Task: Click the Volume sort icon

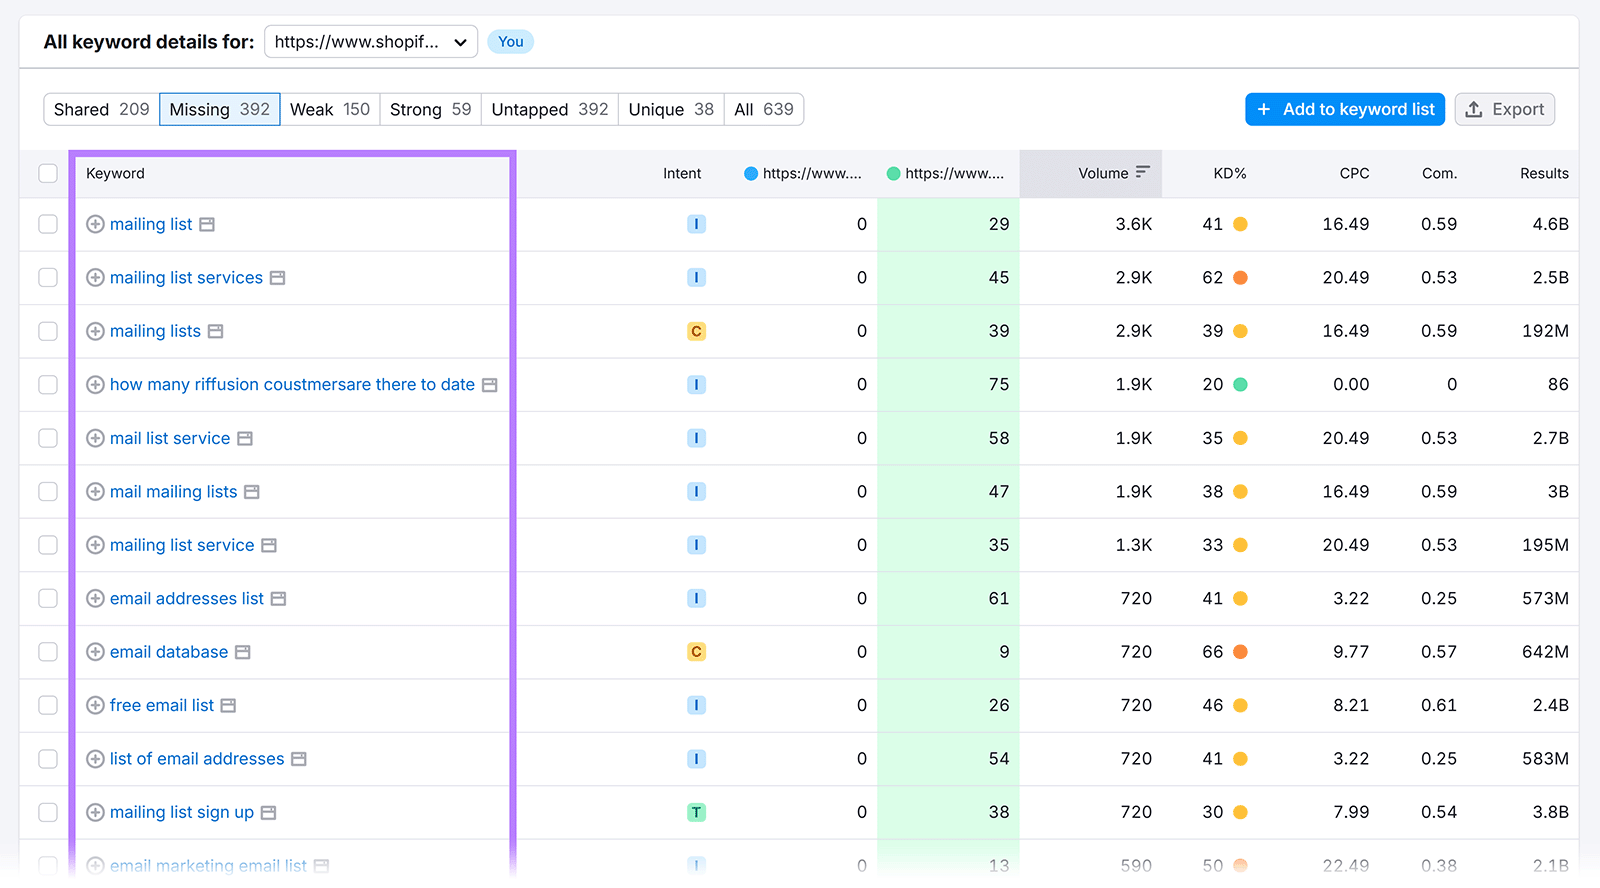Action: pyautogui.click(x=1142, y=172)
